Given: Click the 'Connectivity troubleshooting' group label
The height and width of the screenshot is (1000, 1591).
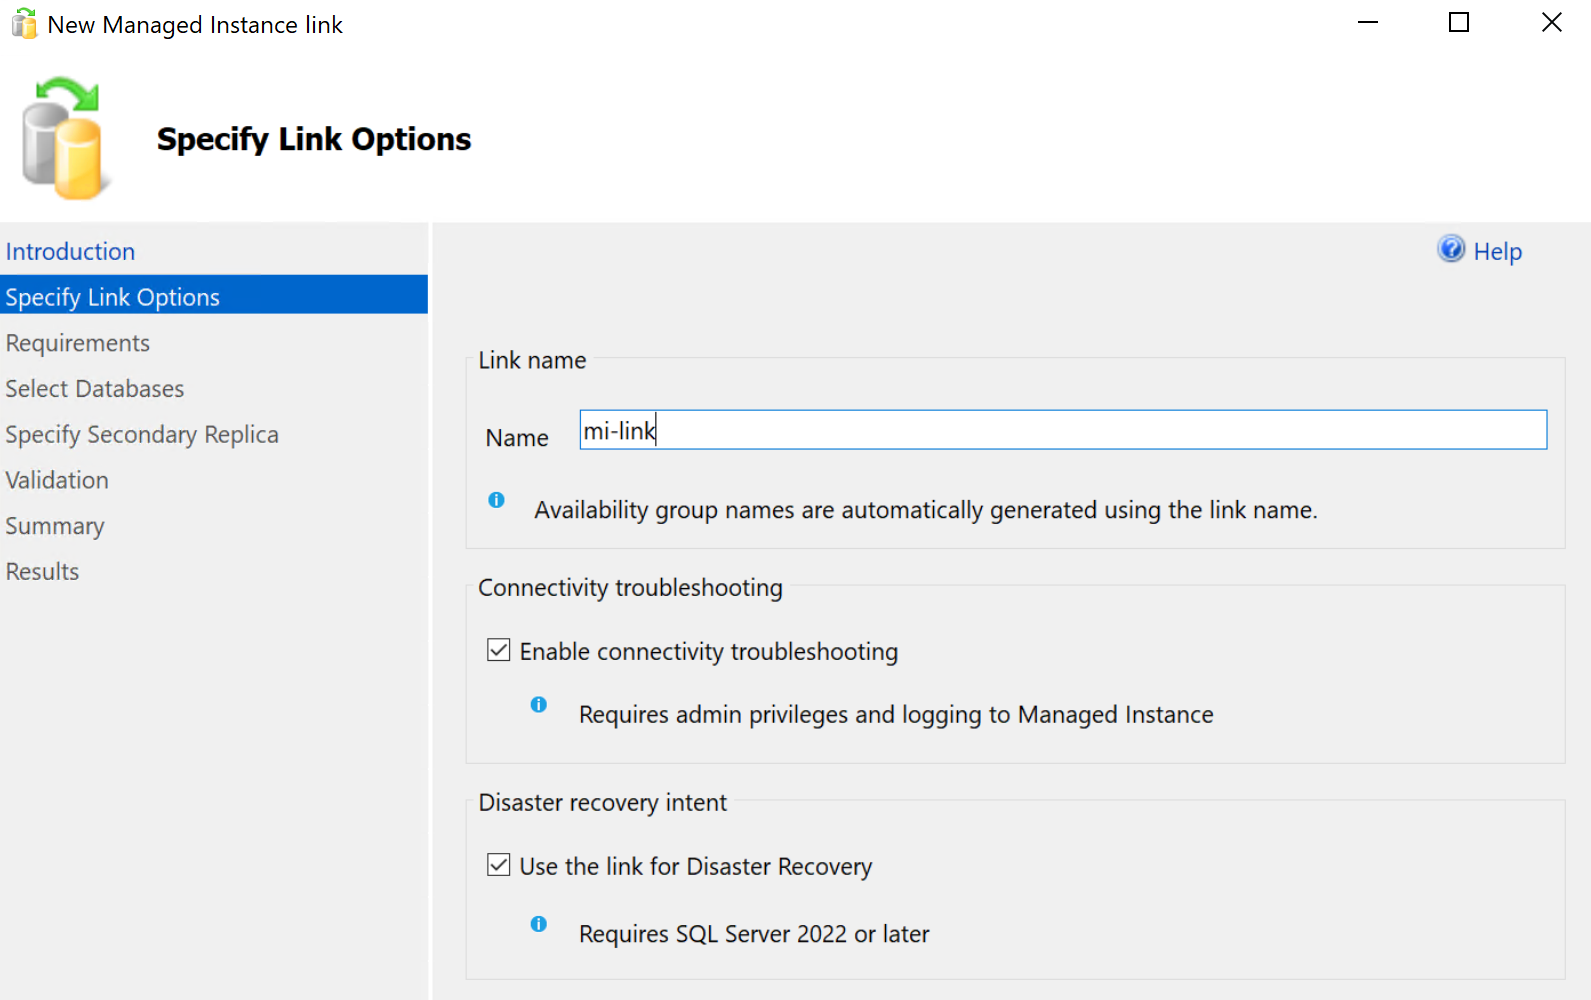Looking at the screenshot, I should [x=630, y=587].
